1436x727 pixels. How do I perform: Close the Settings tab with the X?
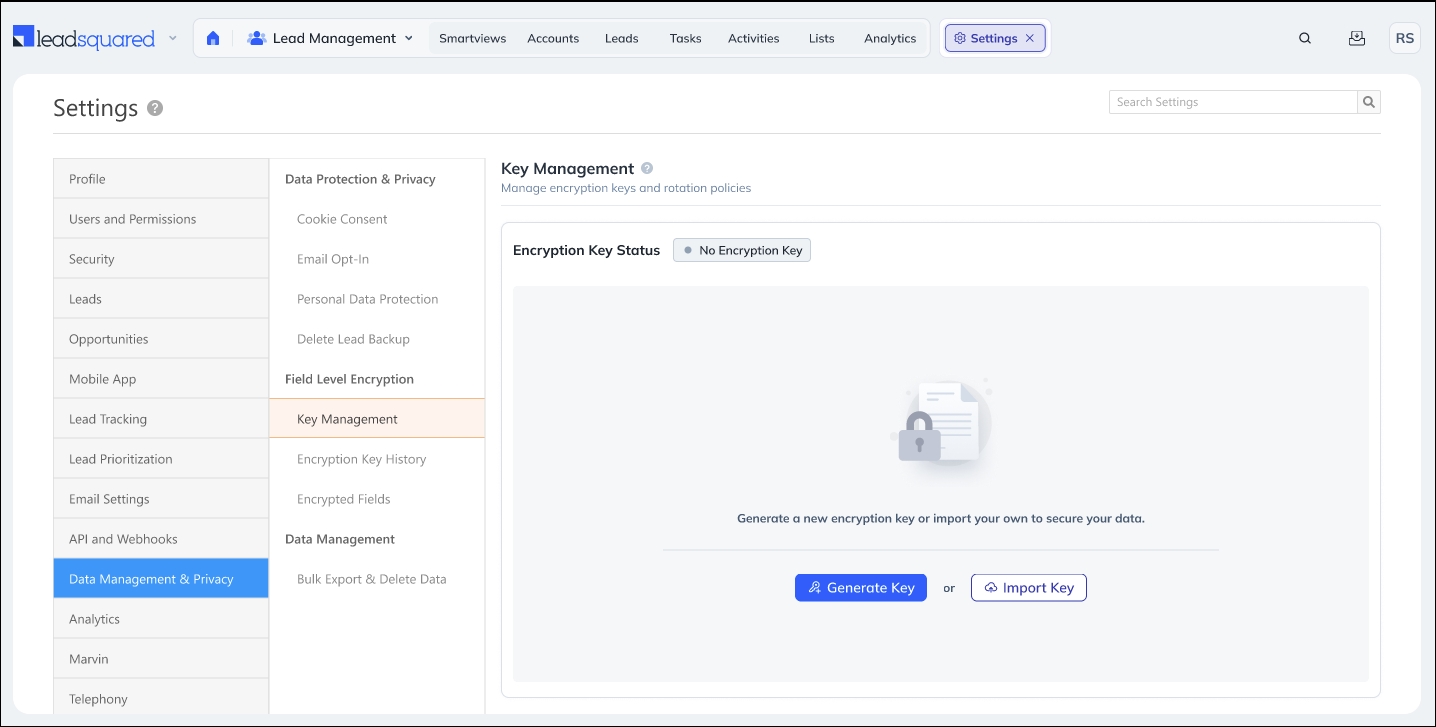coord(1030,38)
